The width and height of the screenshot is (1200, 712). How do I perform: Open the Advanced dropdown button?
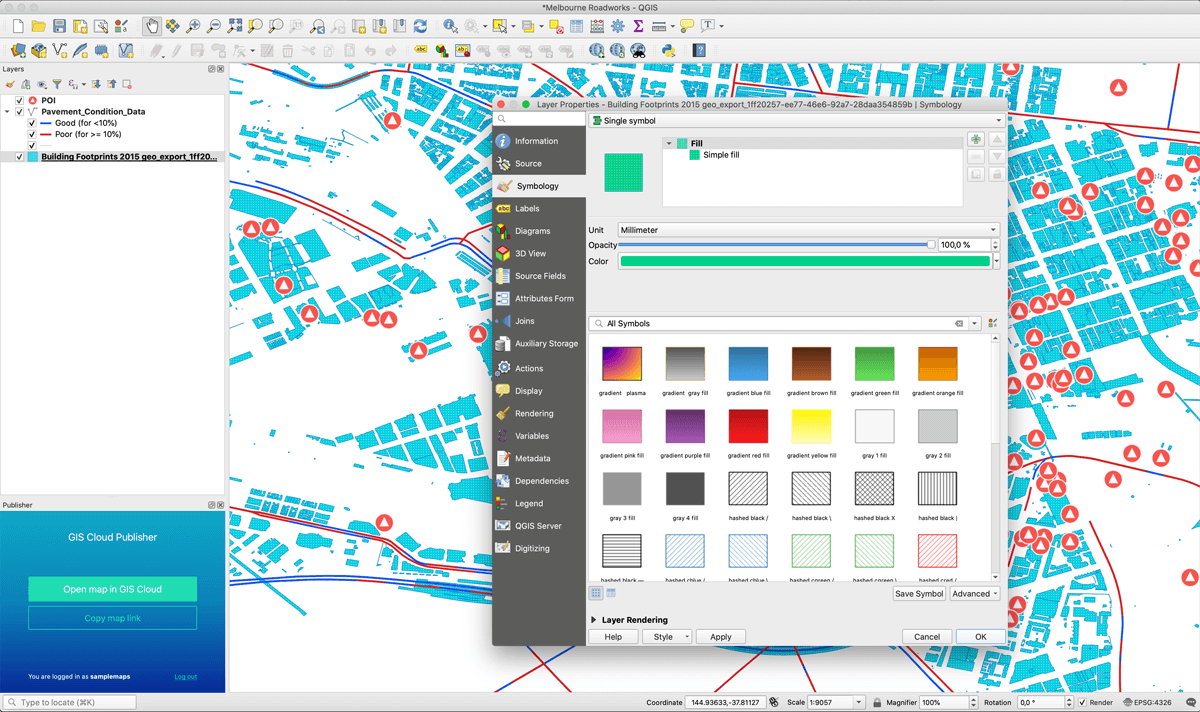click(974, 594)
